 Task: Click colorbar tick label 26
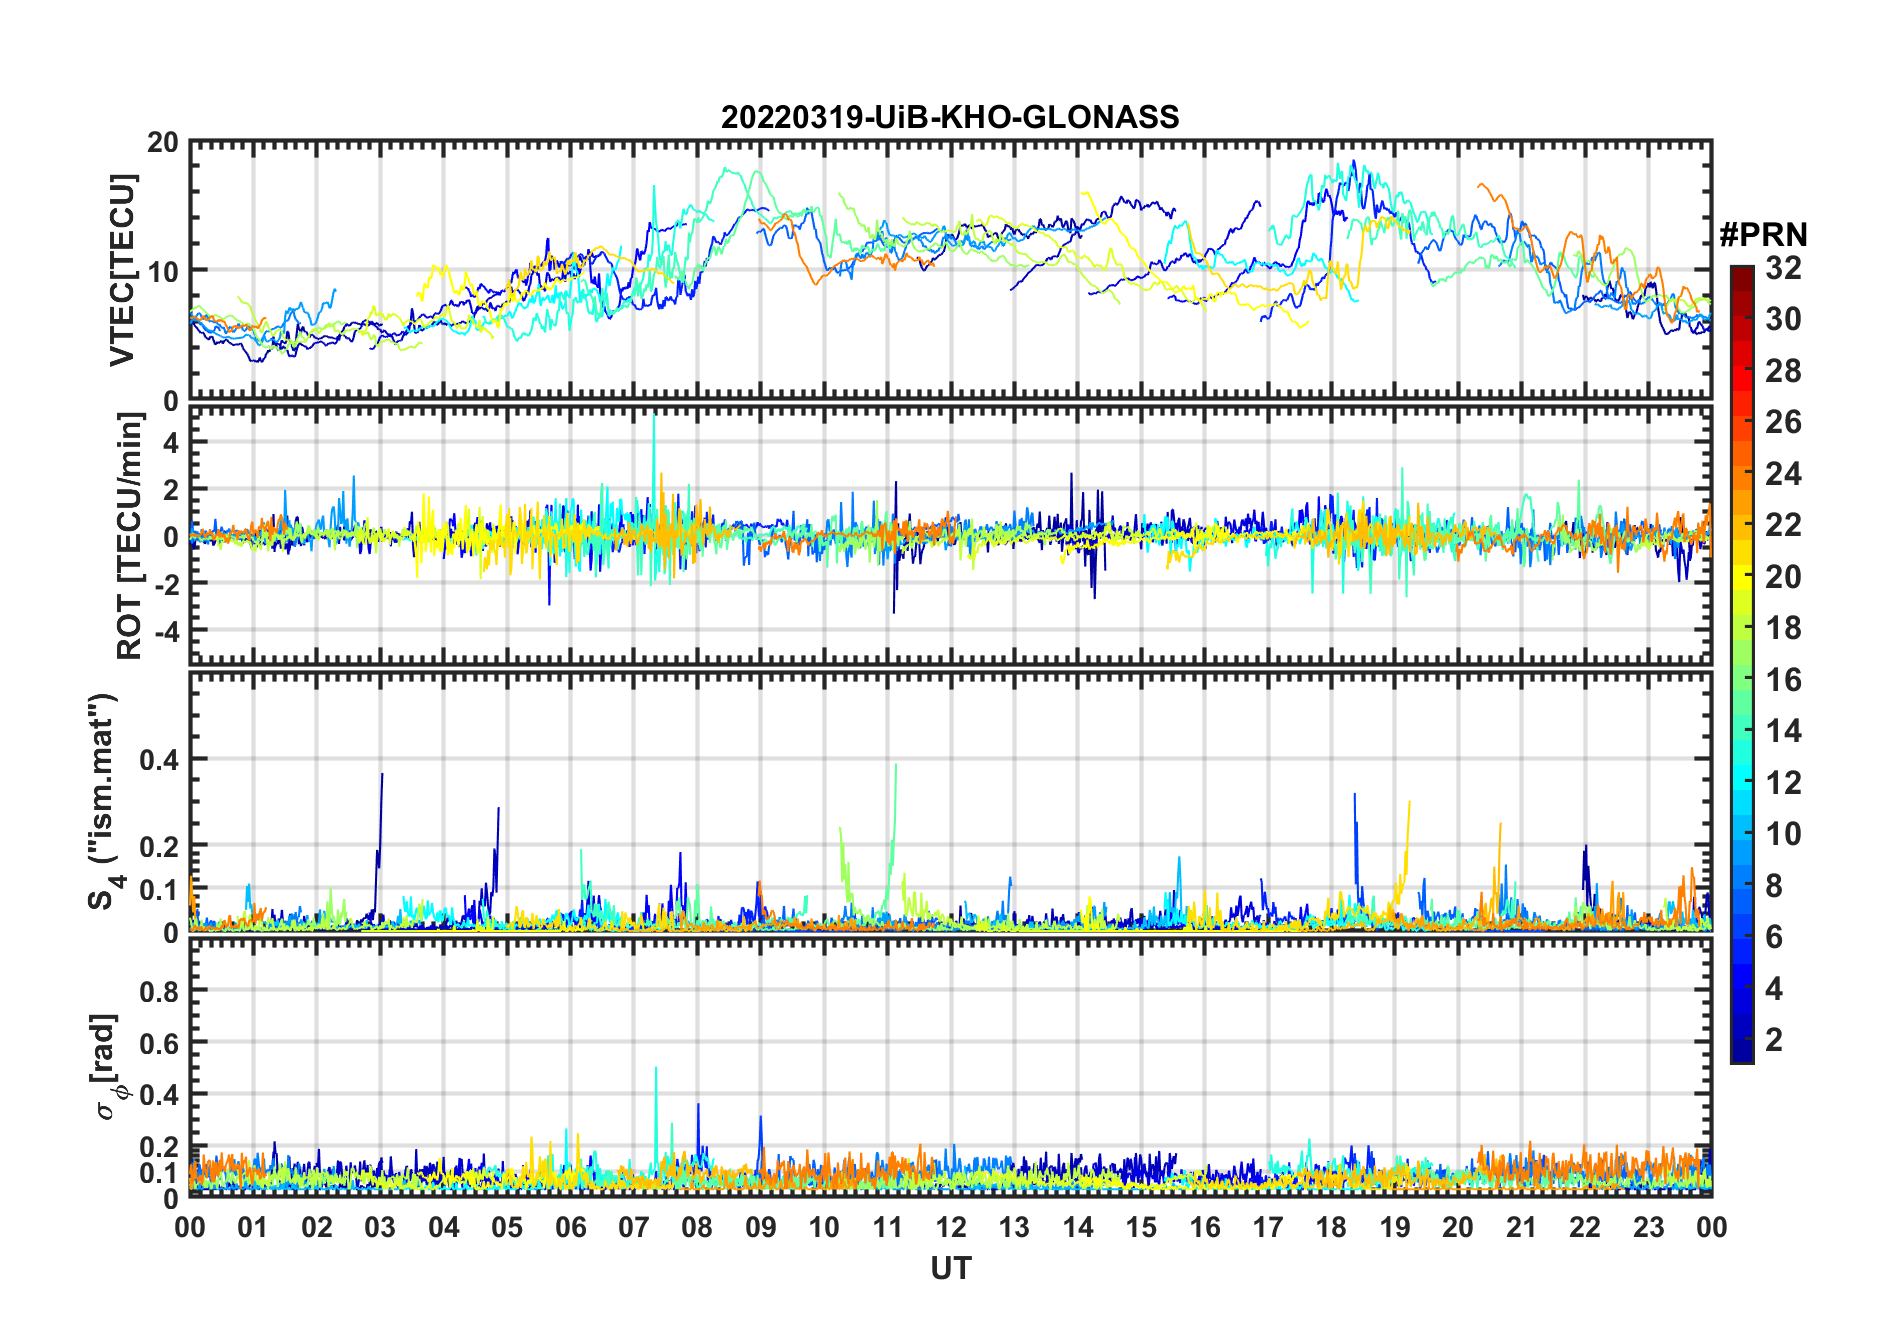pos(1783,422)
